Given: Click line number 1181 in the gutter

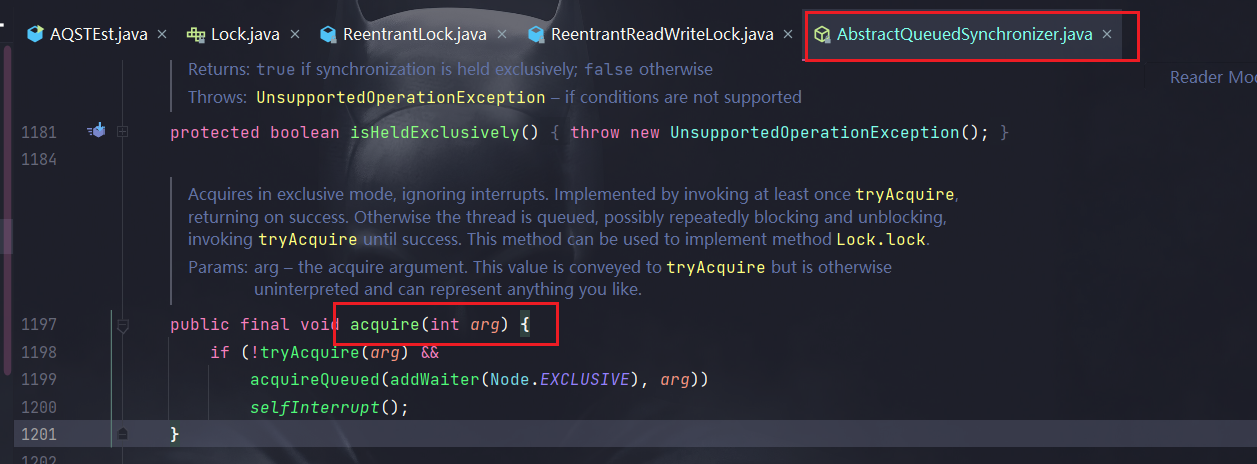Looking at the screenshot, I should pyautogui.click(x=39, y=132).
